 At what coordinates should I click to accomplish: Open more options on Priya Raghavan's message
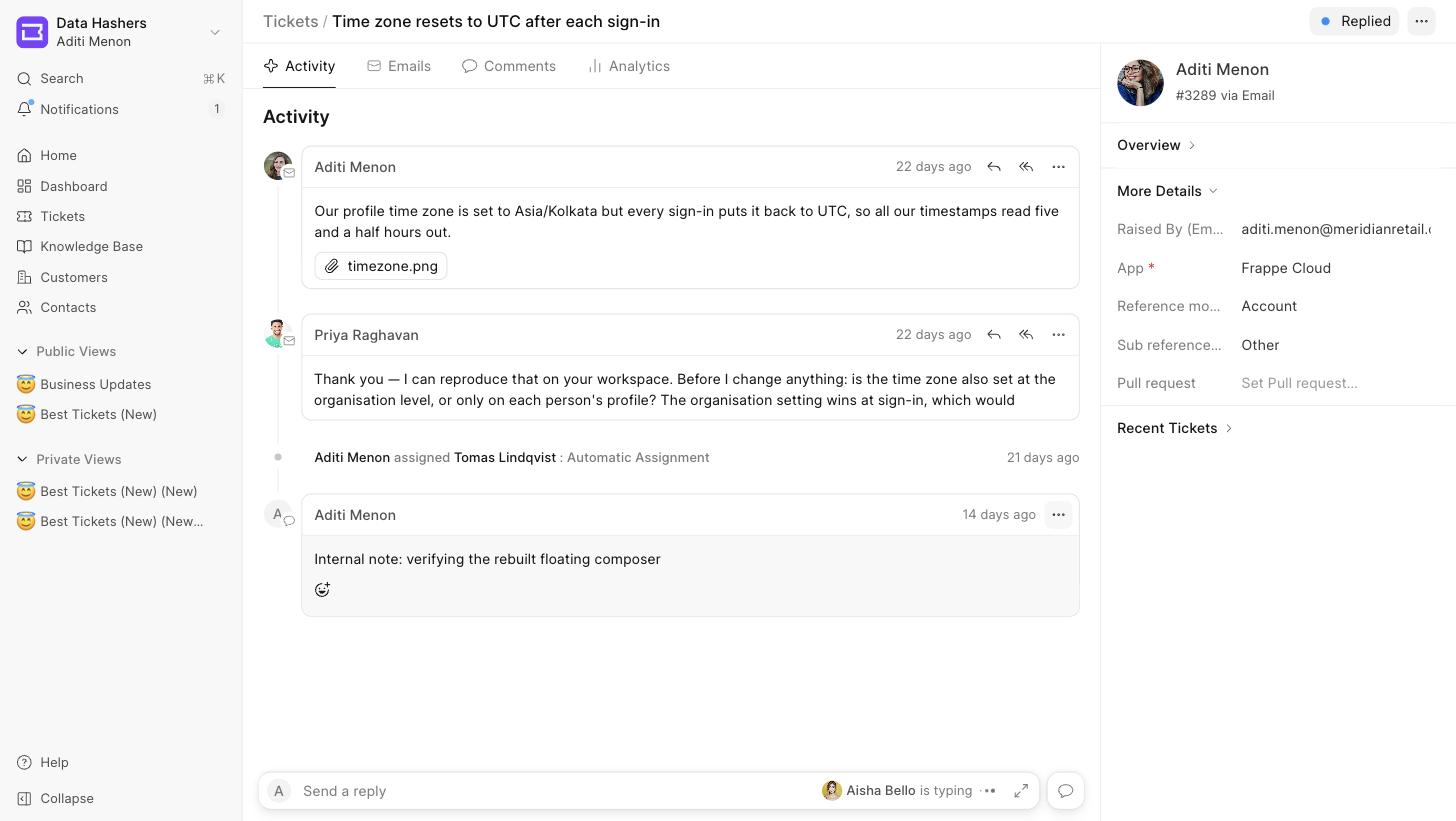pyautogui.click(x=1058, y=335)
